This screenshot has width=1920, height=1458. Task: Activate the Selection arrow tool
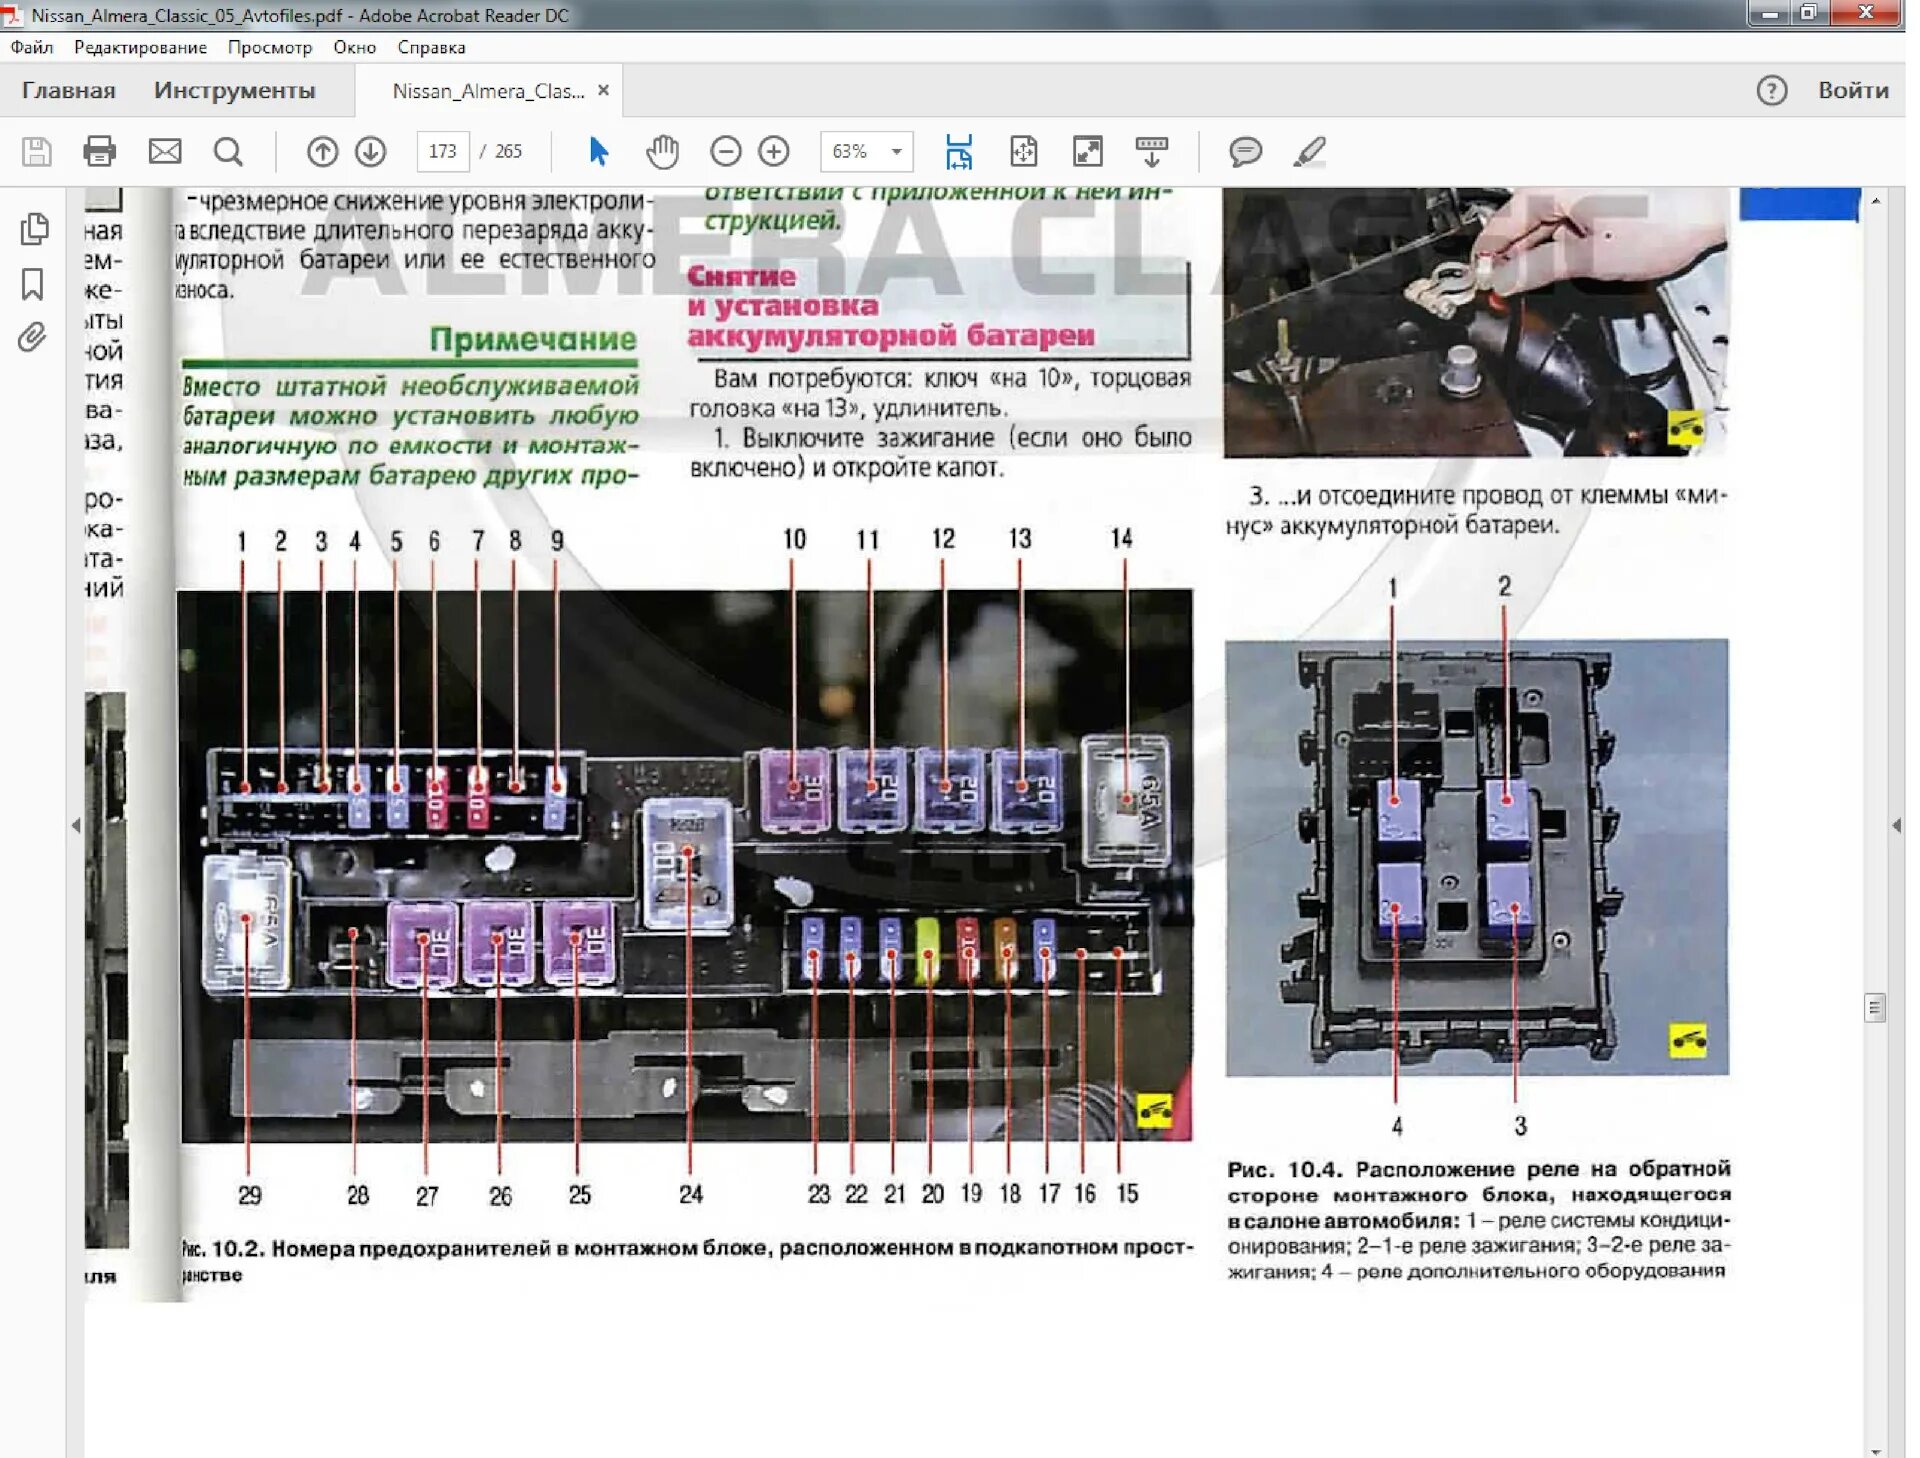[x=598, y=152]
